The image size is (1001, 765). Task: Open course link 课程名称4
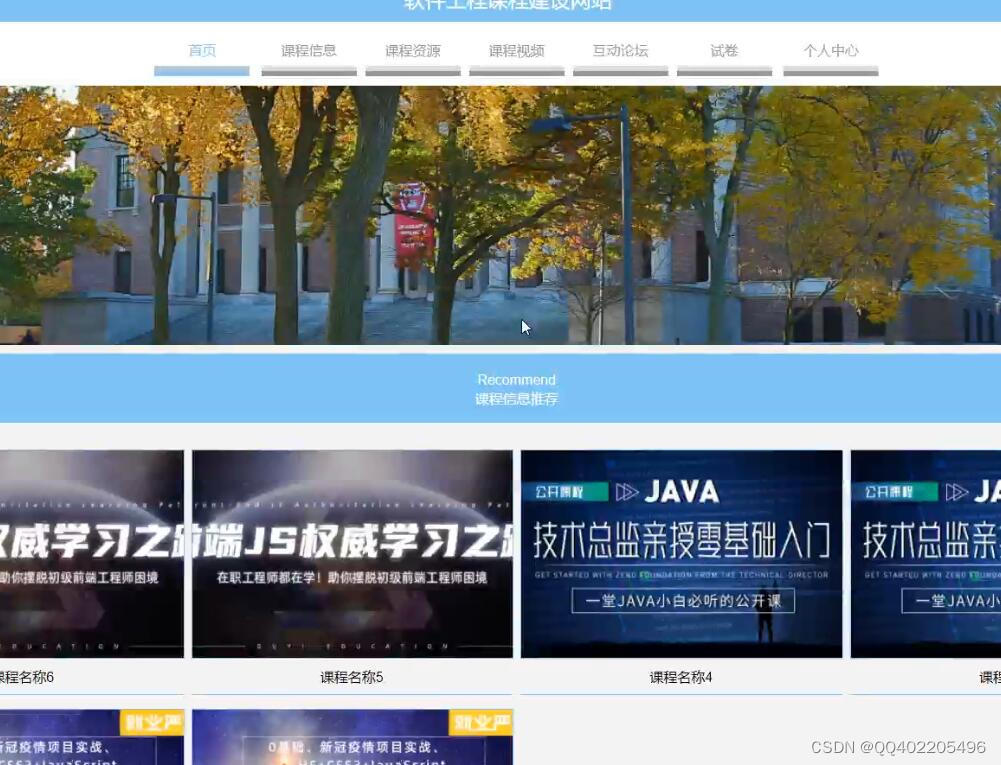pyautogui.click(x=681, y=677)
